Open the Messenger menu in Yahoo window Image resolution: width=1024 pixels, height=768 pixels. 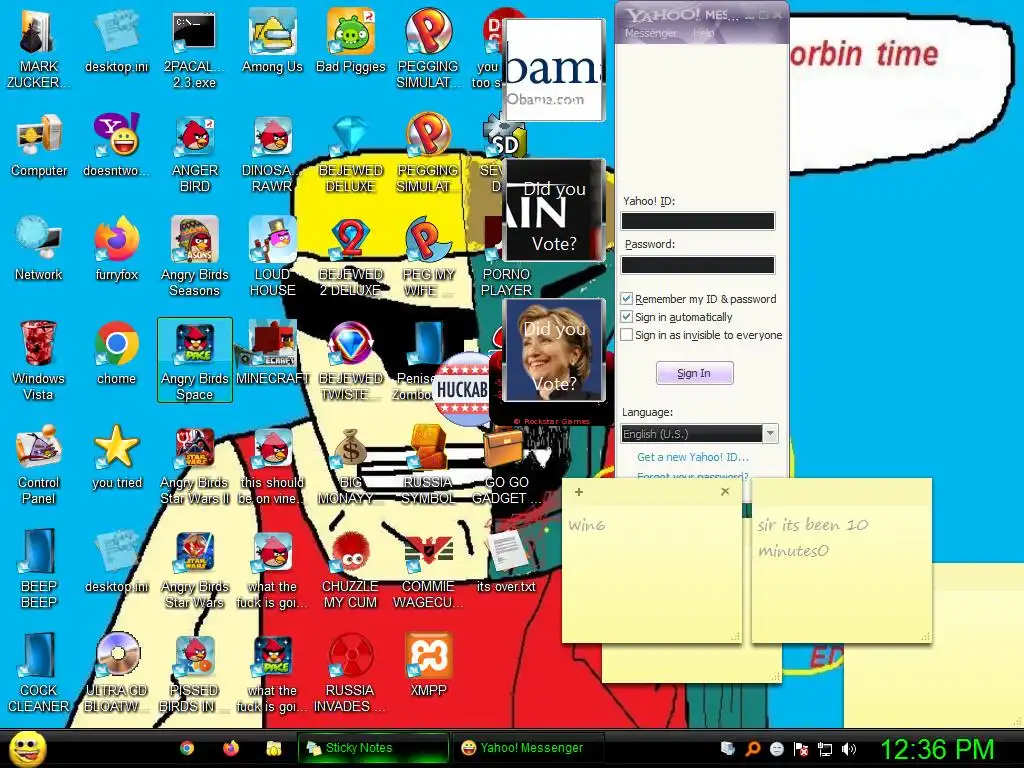[x=650, y=33]
